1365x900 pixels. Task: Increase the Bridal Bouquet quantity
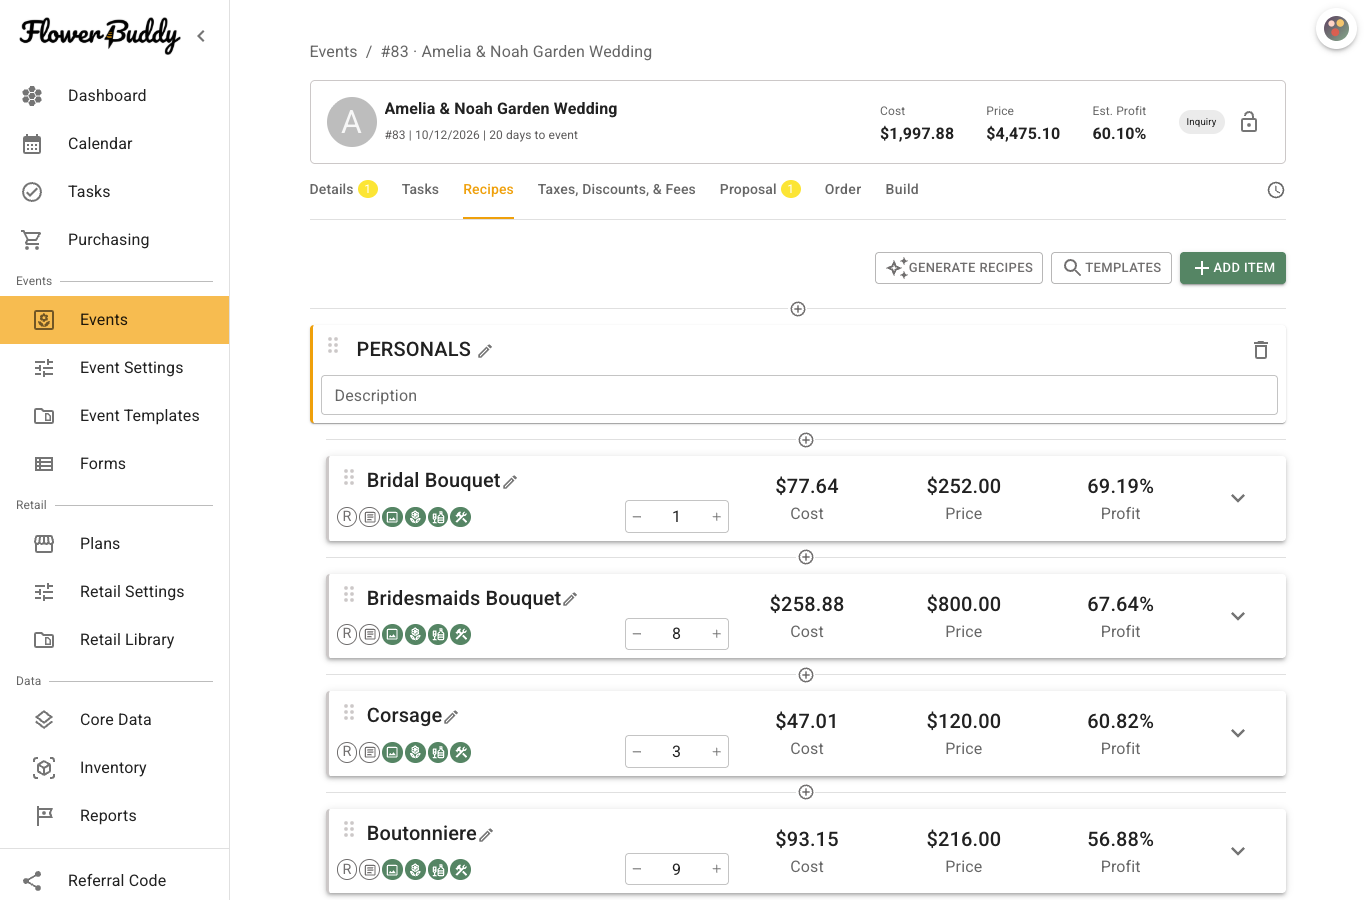click(716, 517)
